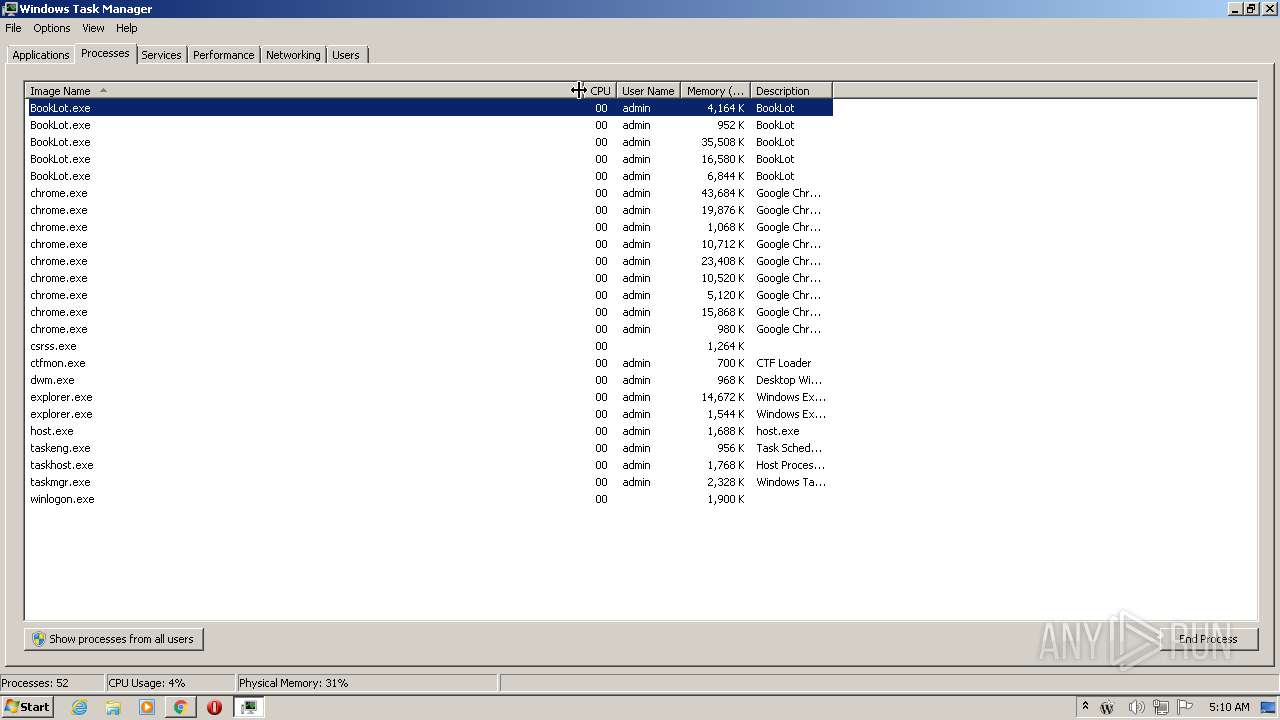Open the network tray icon

click(1161, 707)
